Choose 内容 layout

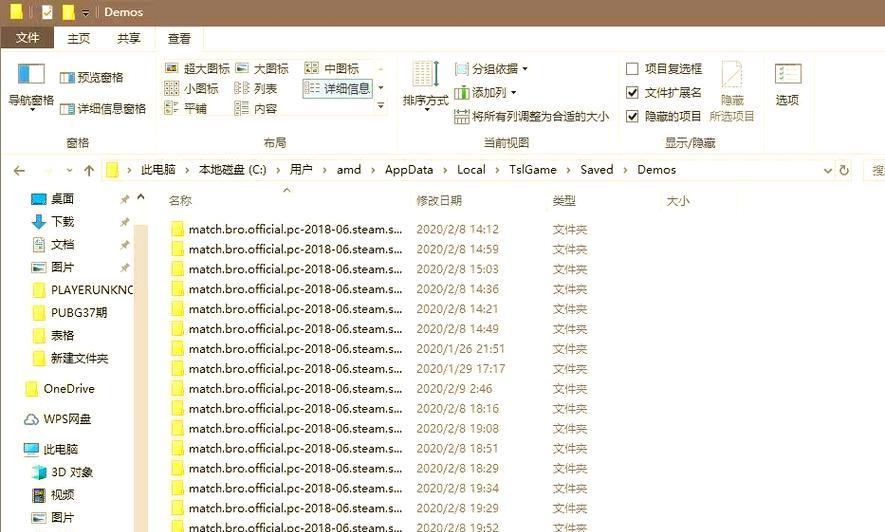(x=256, y=108)
